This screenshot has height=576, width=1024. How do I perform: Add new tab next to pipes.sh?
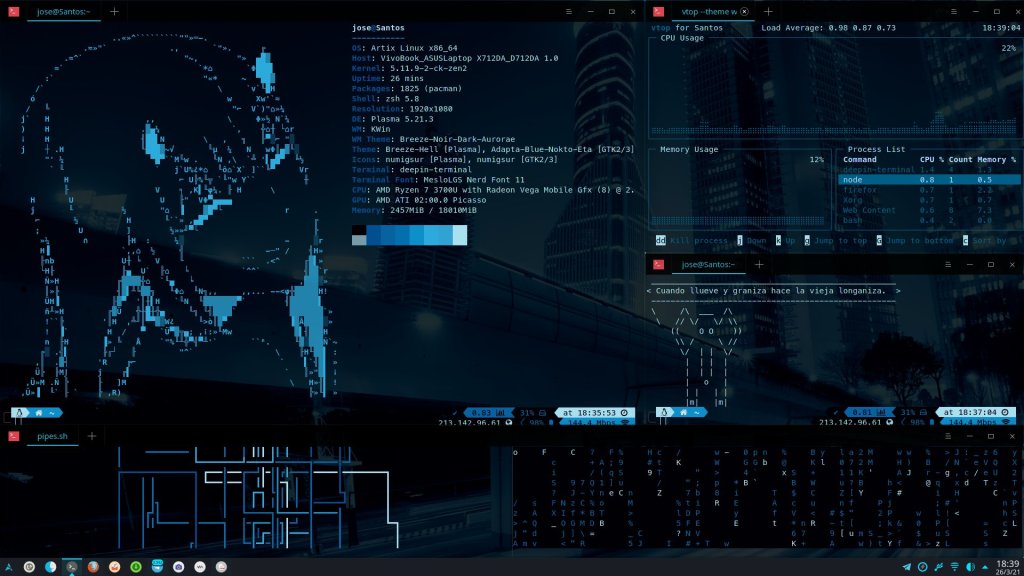pos(92,436)
